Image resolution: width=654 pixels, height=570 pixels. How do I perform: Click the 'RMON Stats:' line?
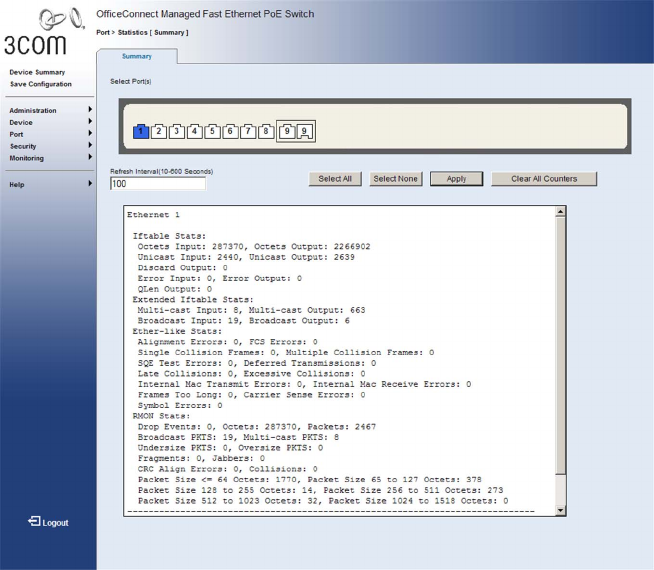pyautogui.click(x=161, y=416)
